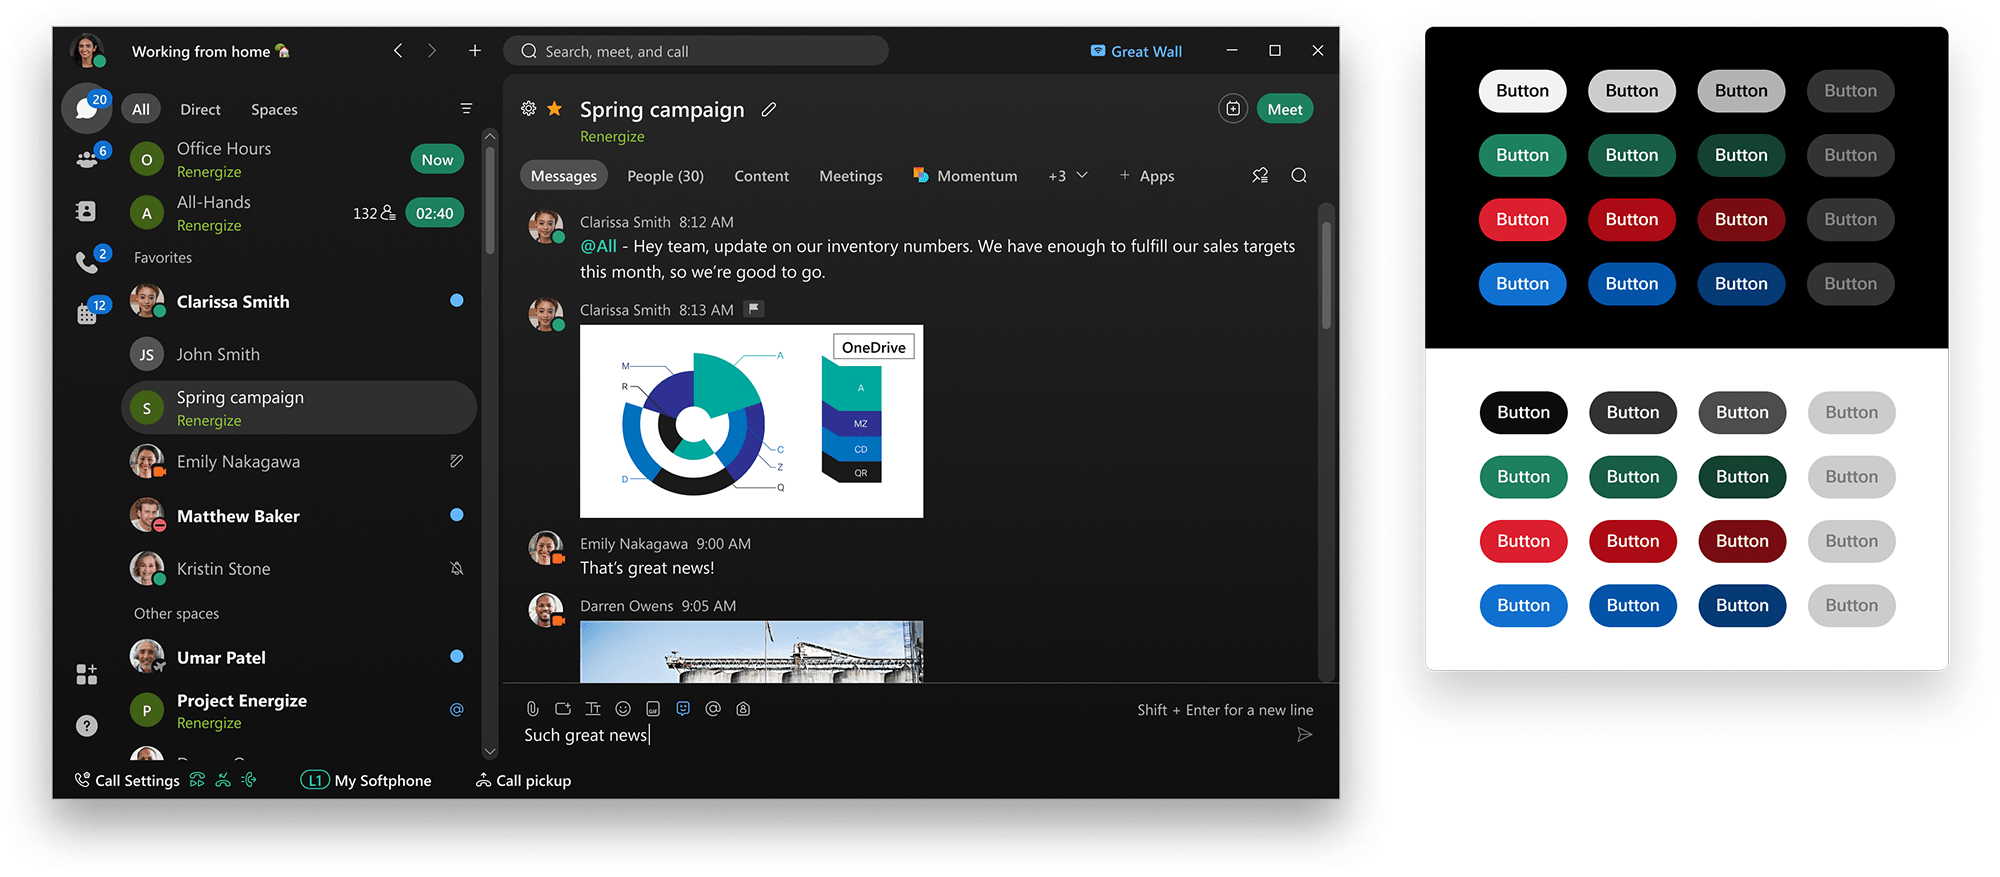This screenshot has width=2000, height=877.
Task: Toggle the flag on Clarissa's 8:13 AM message
Action: tap(755, 309)
